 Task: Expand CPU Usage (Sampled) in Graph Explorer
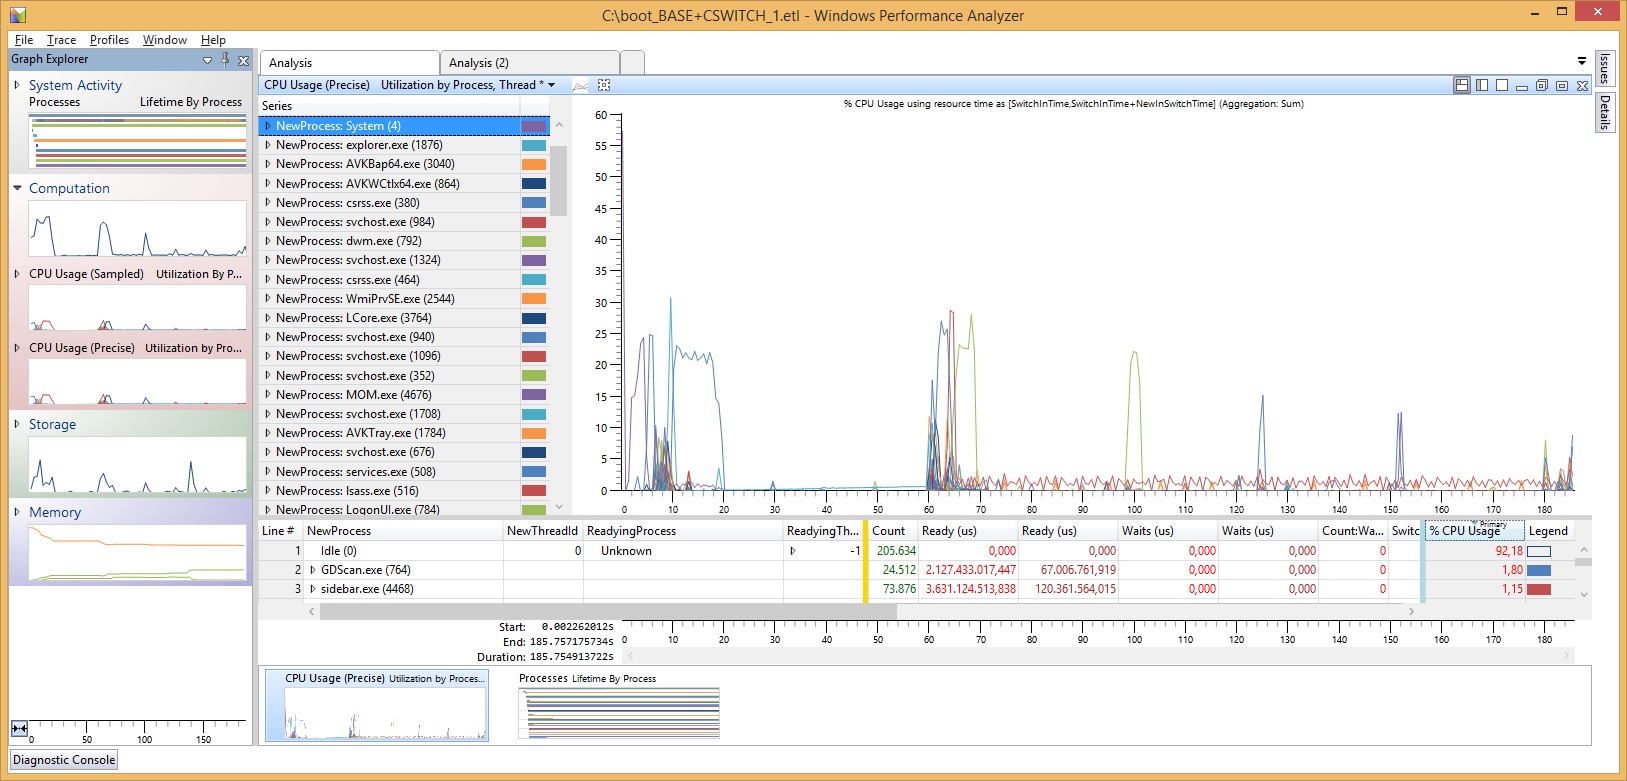coord(17,273)
